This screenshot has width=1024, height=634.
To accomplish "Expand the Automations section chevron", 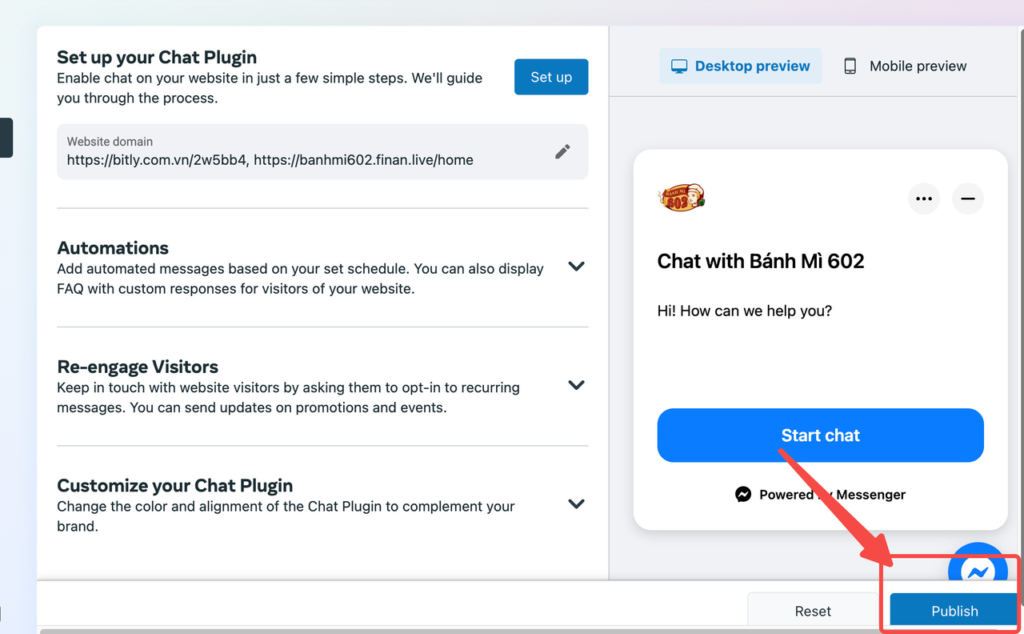I will coord(576,266).
